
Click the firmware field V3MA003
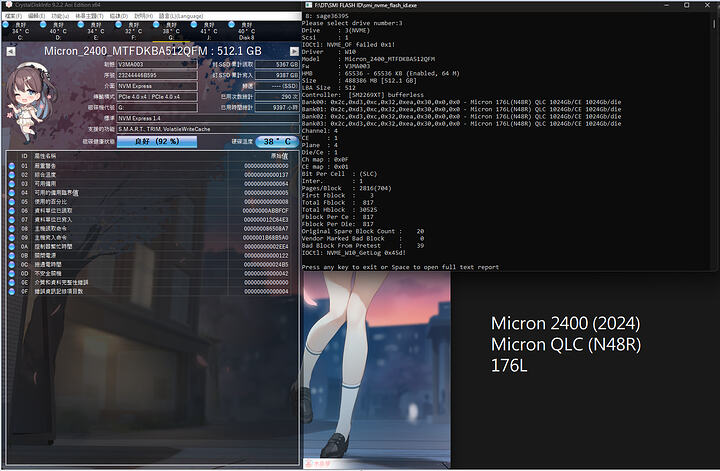pyautogui.click(x=157, y=65)
